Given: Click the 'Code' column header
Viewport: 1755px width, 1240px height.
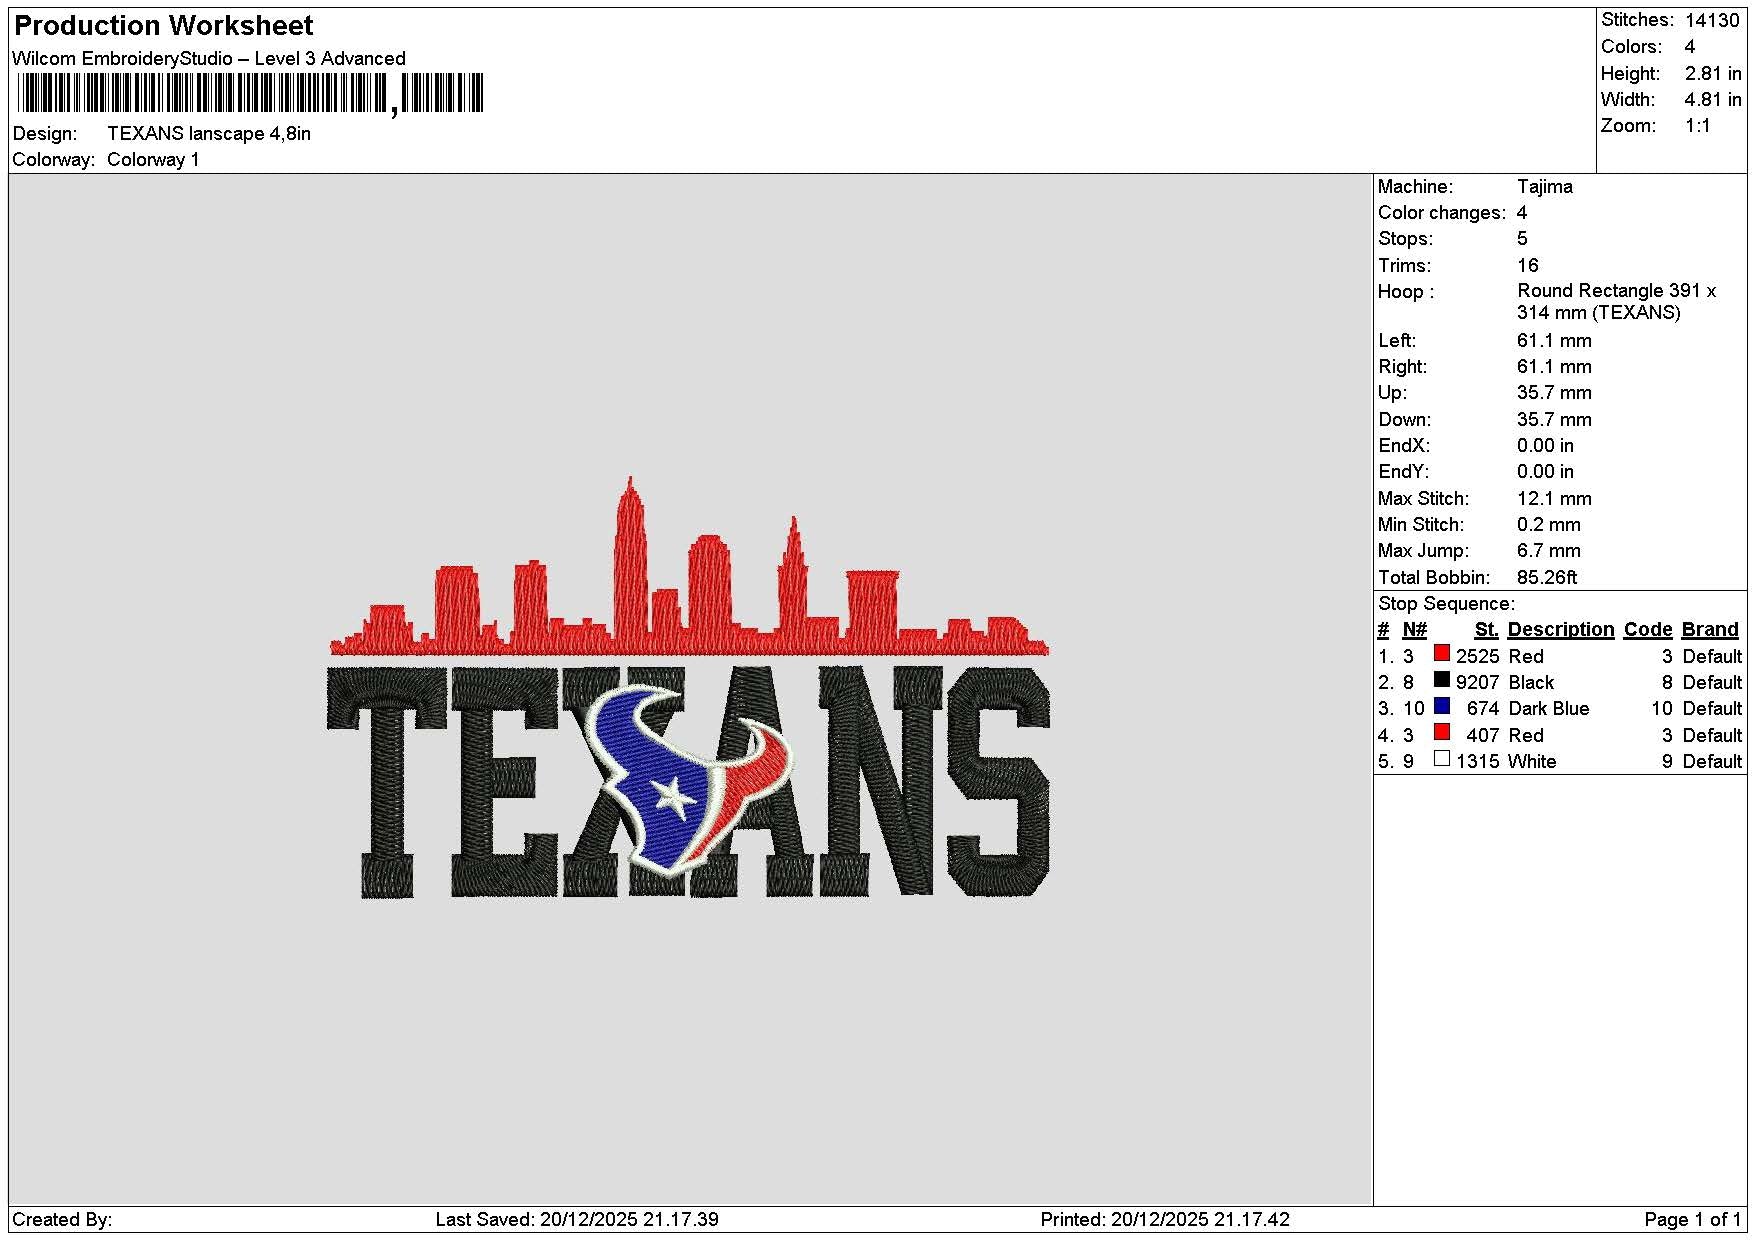Looking at the screenshot, I should pyautogui.click(x=1648, y=630).
